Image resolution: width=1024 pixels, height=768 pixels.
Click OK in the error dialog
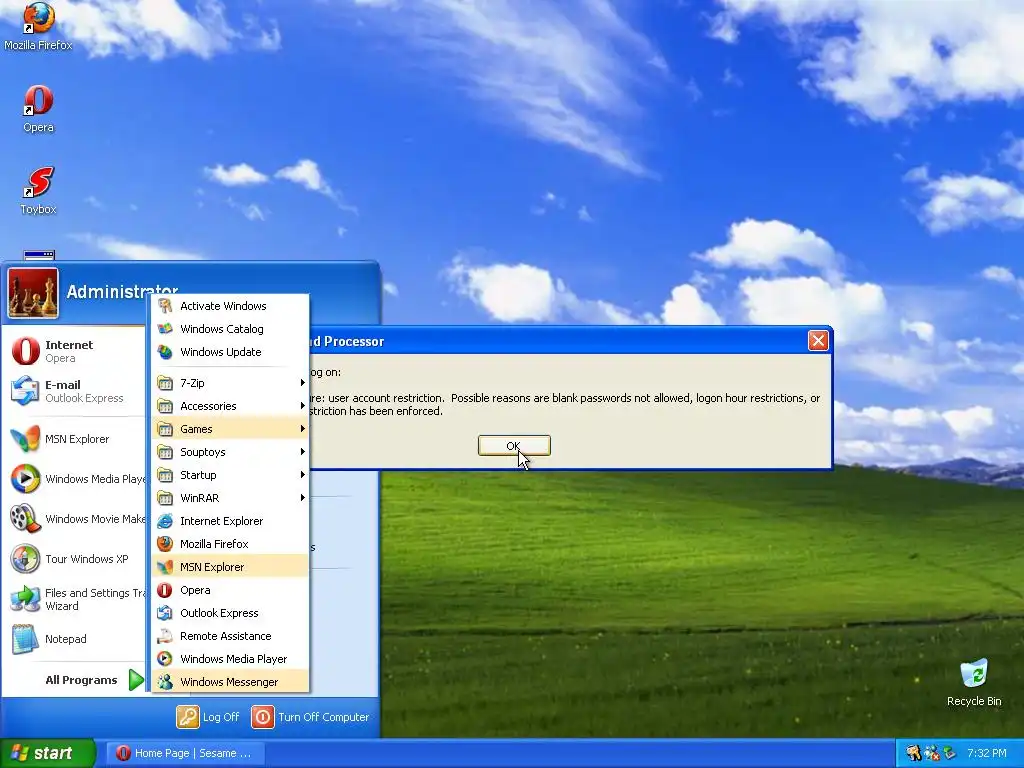[x=514, y=445]
